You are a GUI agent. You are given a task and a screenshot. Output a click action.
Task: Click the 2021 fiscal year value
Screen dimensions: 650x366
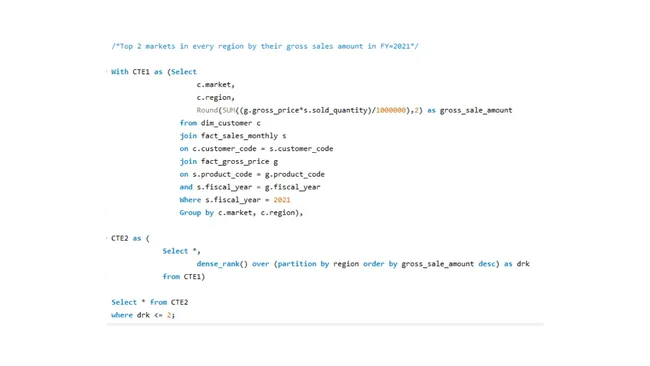(282, 200)
